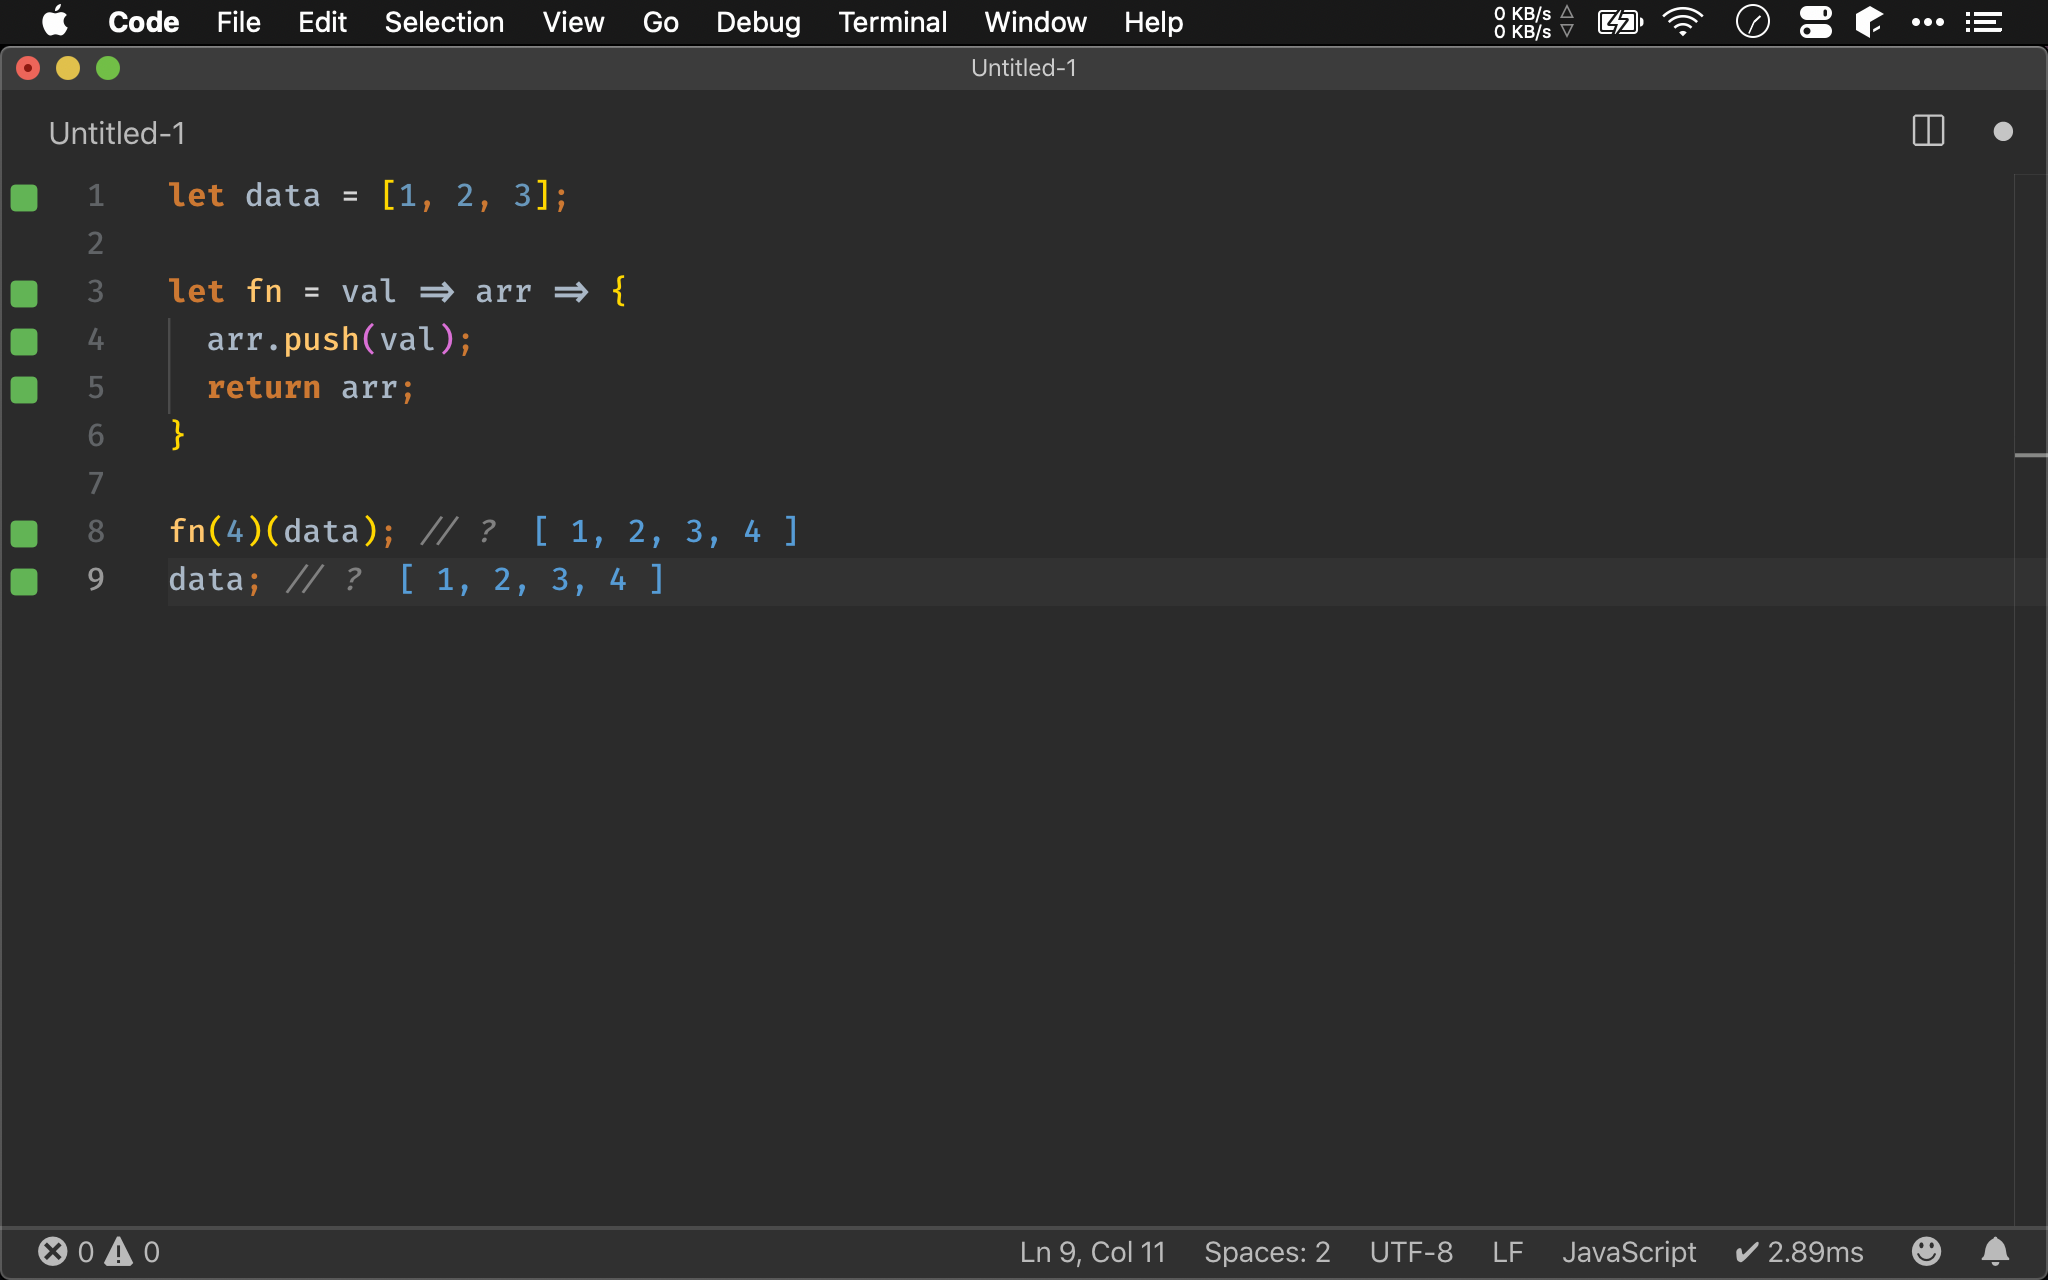
Task: Click the 'fn(4)(data);' call text
Action: click(282, 531)
